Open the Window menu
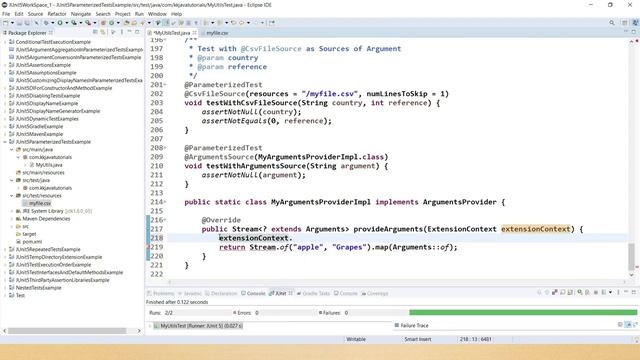 pos(157,14)
